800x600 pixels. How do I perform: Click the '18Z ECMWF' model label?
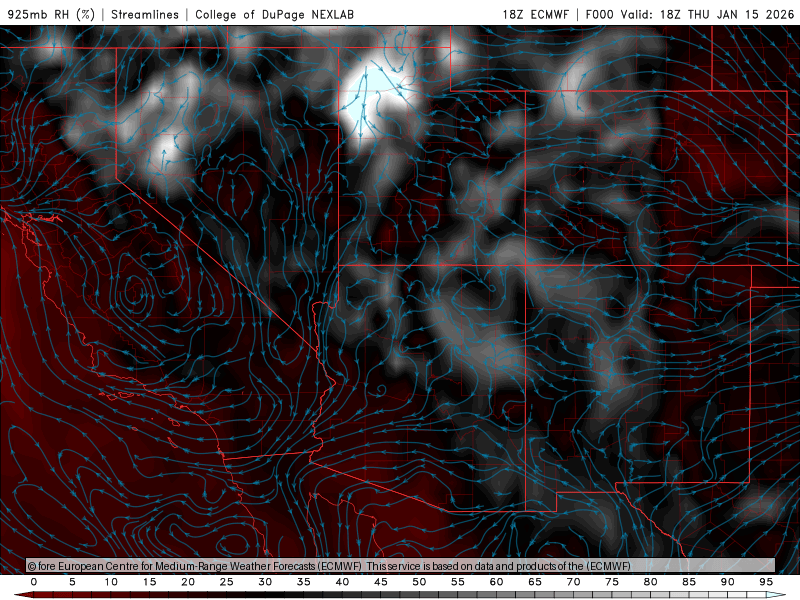(535, 14)
